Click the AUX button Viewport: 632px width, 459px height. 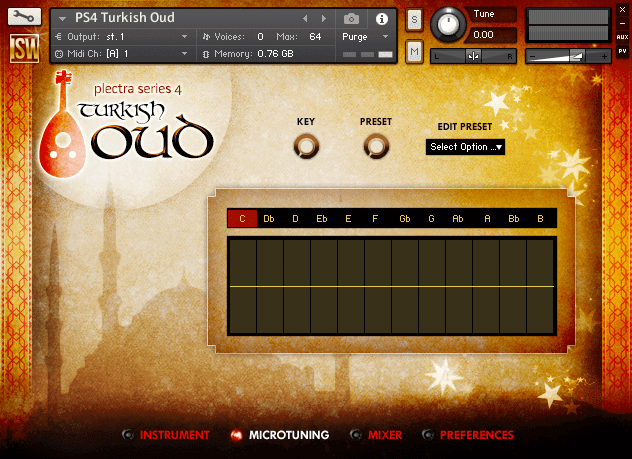pos(622,37)
